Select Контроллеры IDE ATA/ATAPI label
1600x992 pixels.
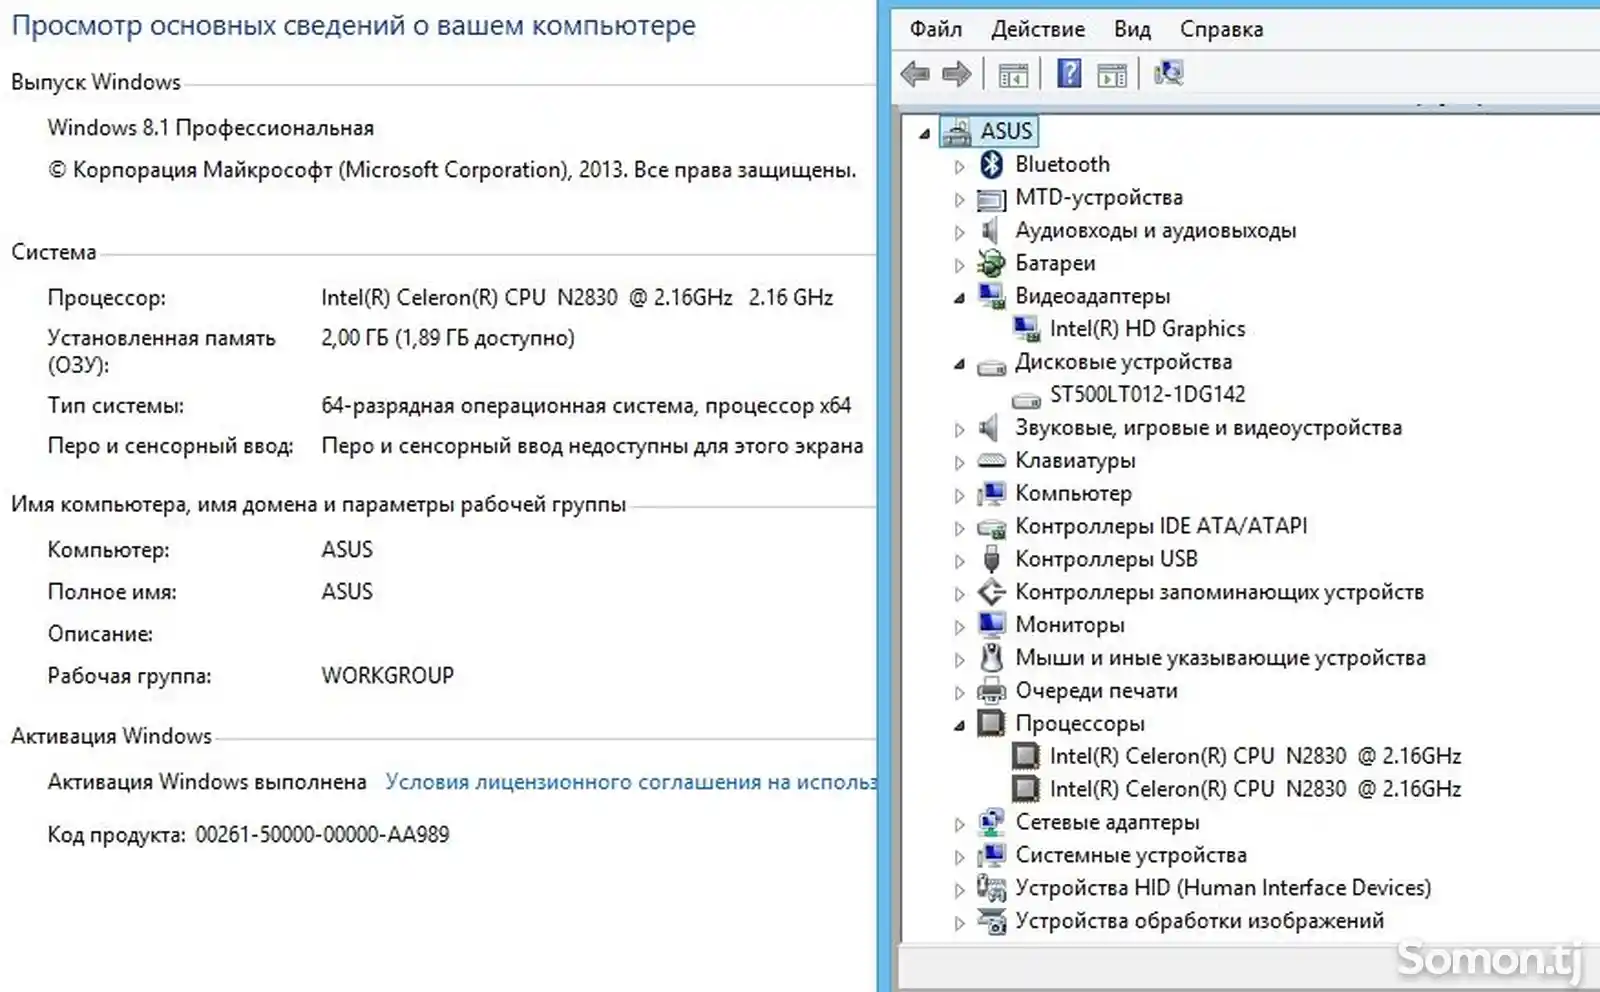(1161, 526)
